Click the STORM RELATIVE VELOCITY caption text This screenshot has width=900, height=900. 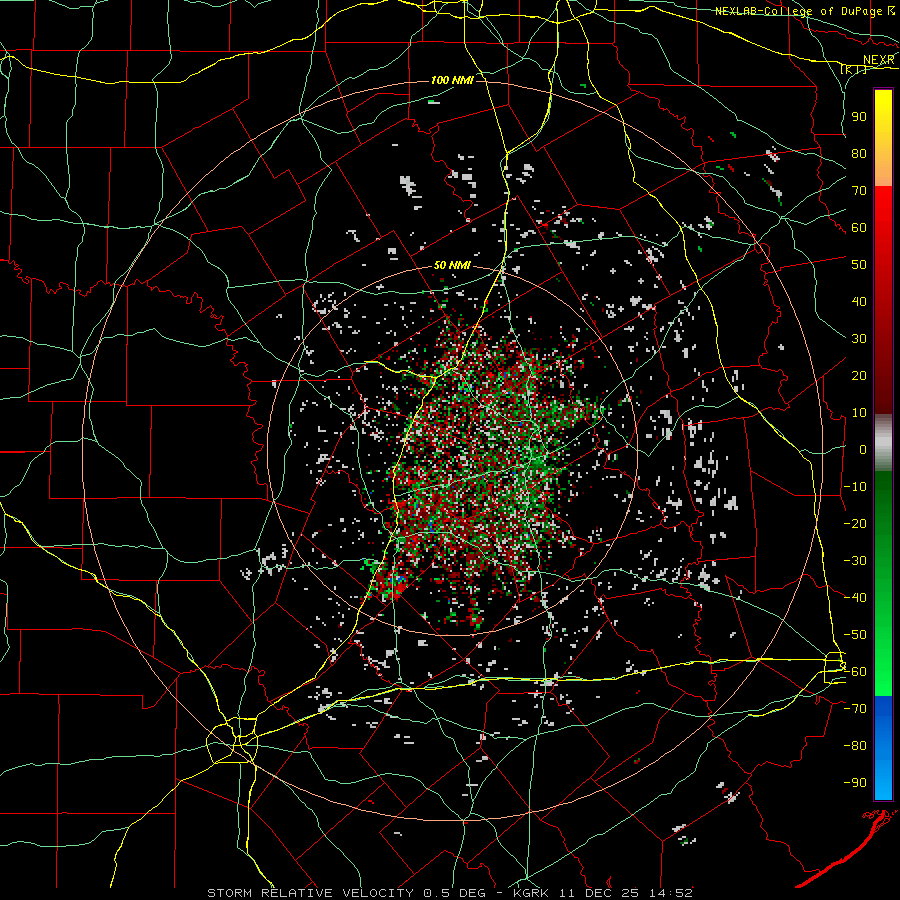click(310, 893)
